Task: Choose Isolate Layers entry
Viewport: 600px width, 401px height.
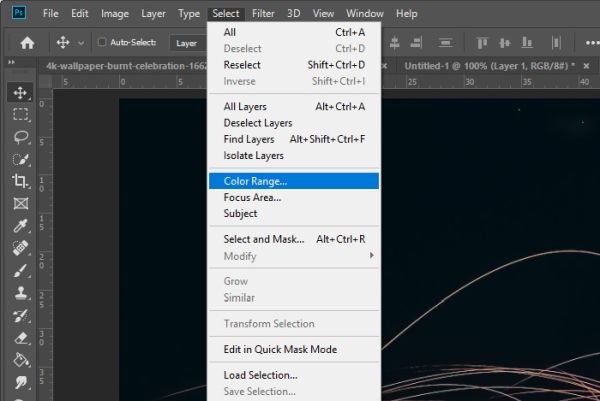Action: point(294,156)
